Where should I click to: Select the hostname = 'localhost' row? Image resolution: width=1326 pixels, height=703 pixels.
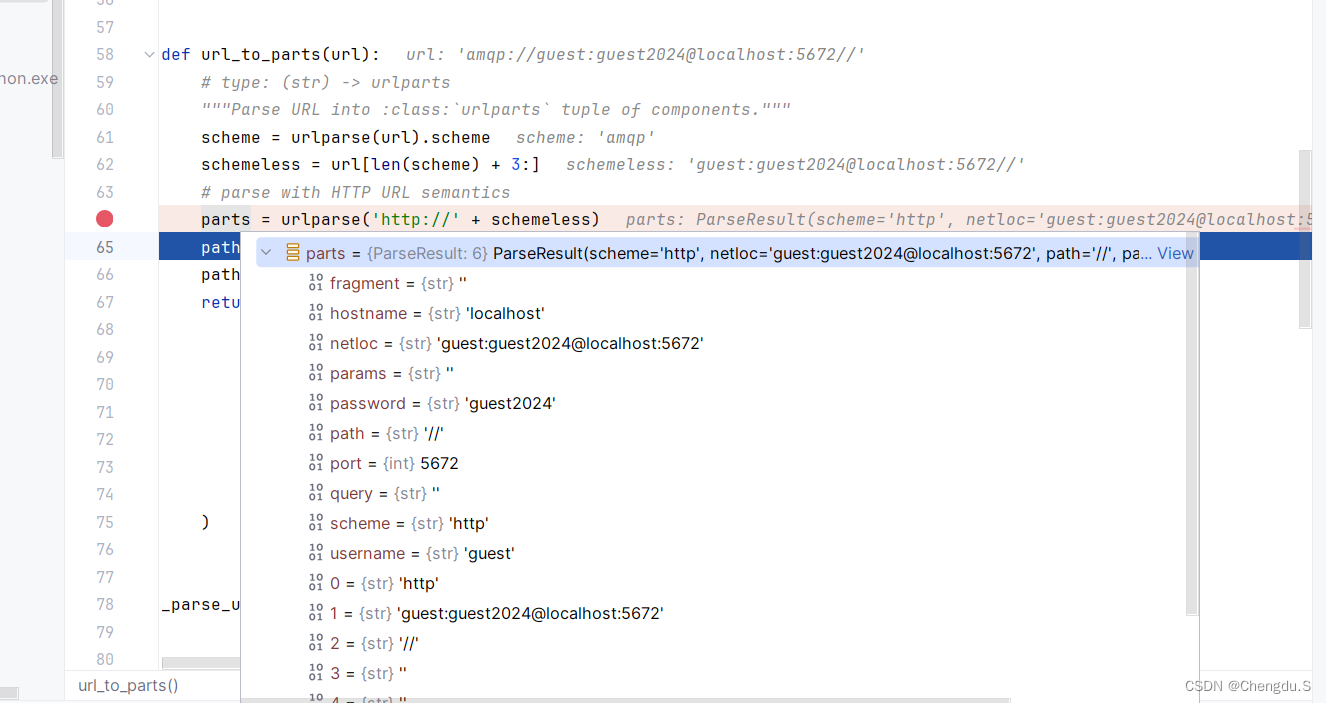click(x=722, y=313)
